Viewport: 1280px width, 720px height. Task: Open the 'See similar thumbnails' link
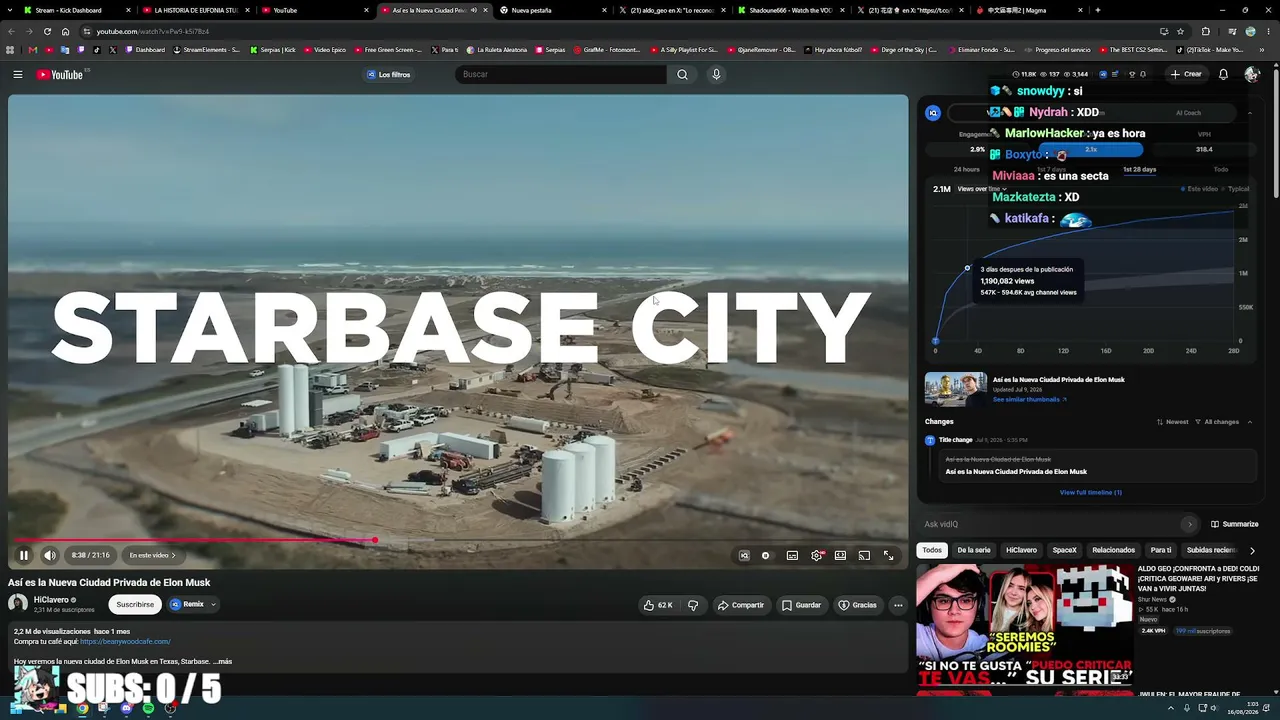(x=1030, y=400)
